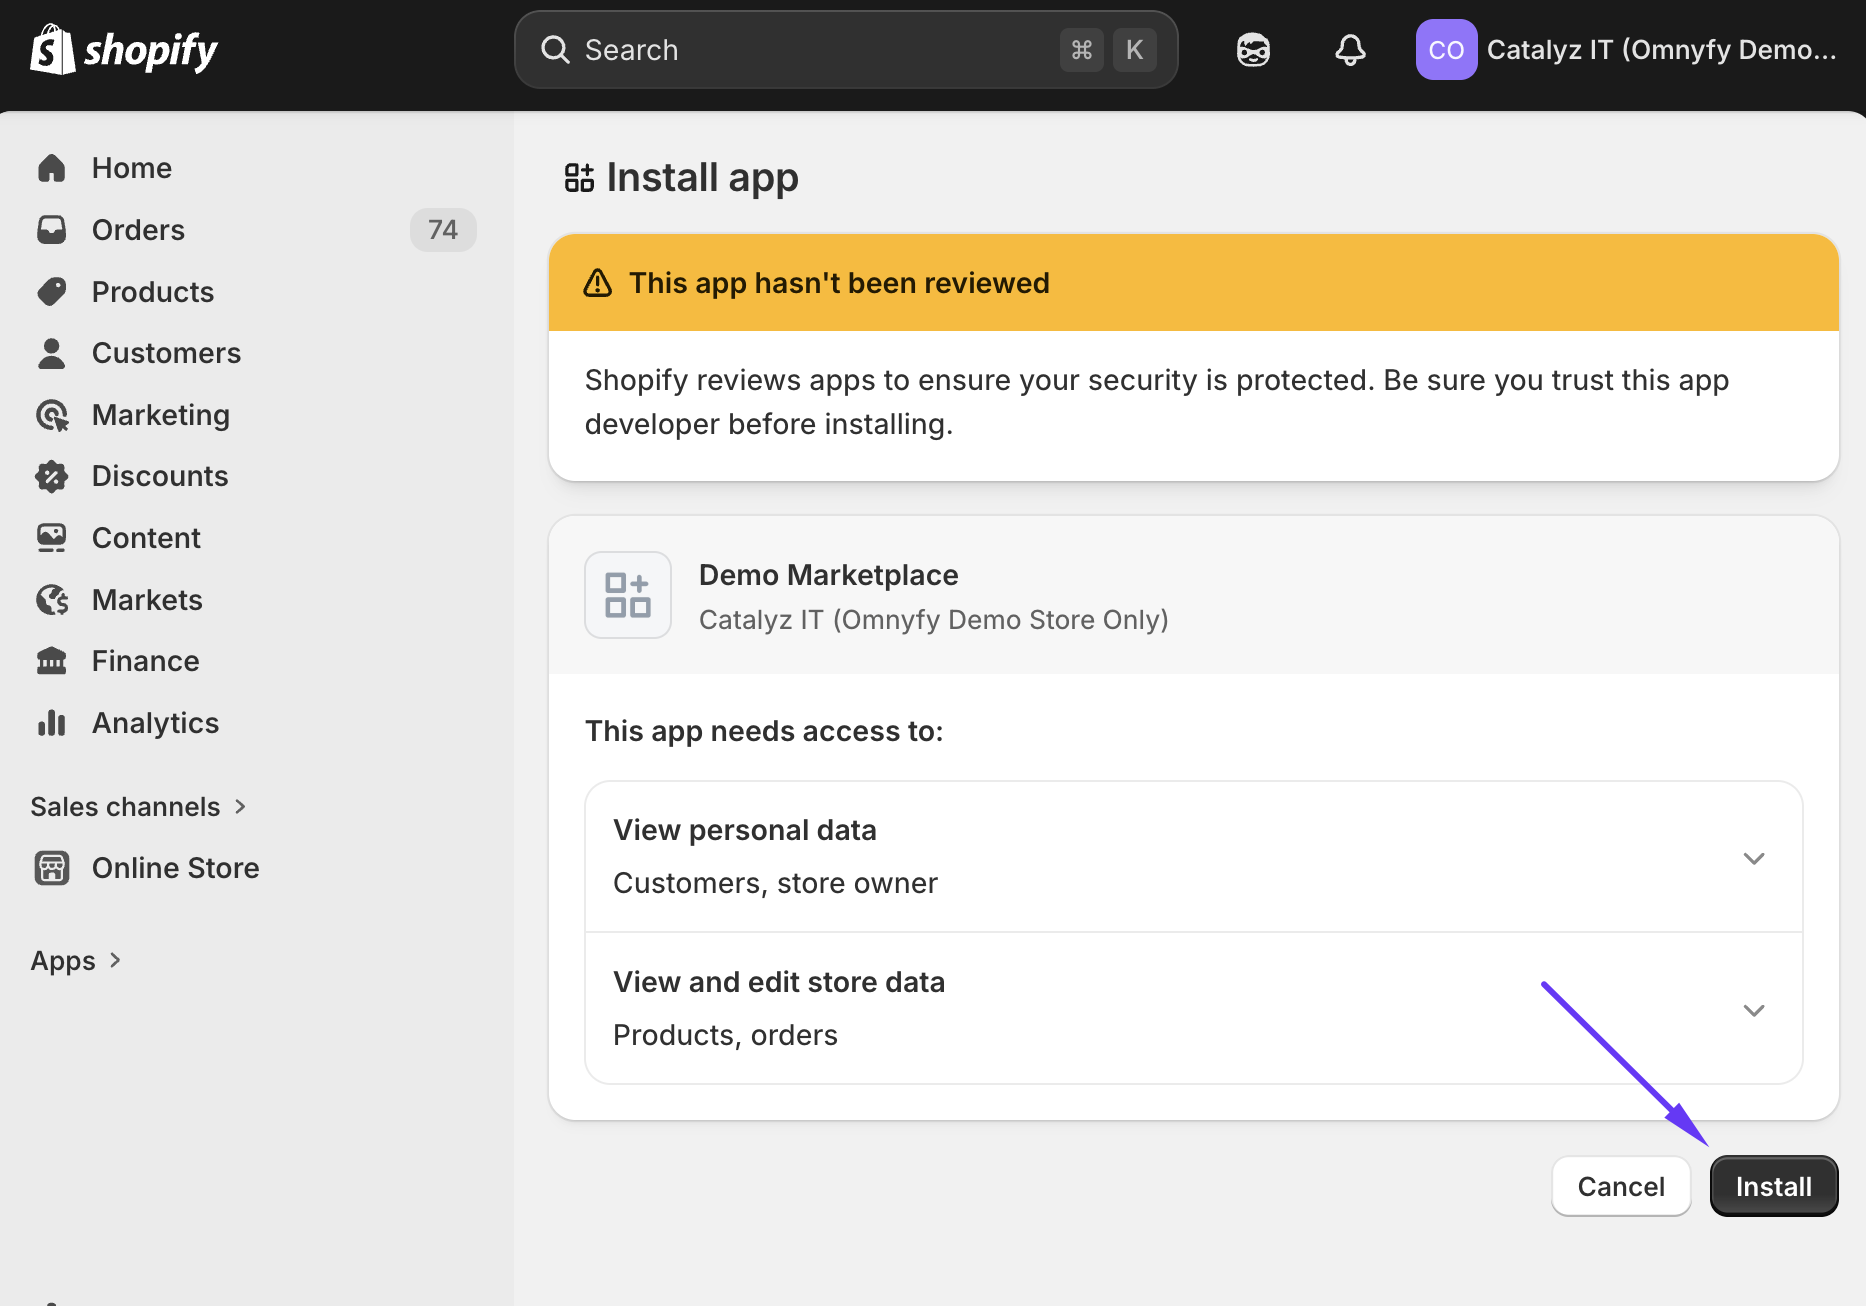Click the K key hint in search

(1134, 50)
